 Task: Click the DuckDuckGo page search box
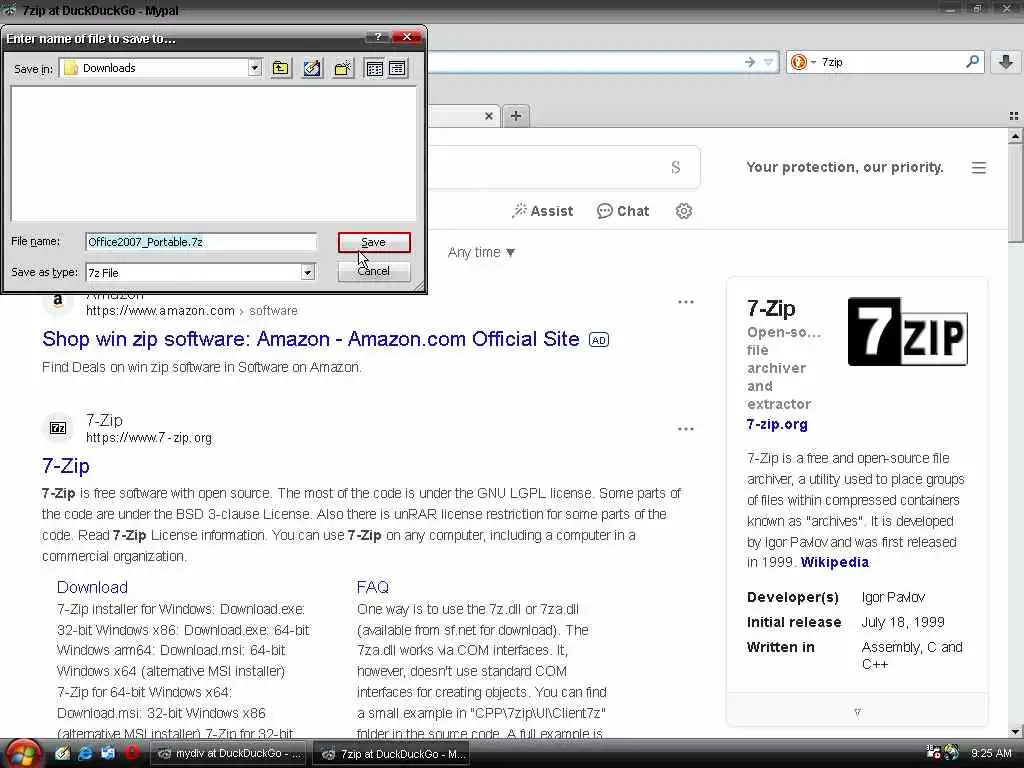(x=562, y=167)
